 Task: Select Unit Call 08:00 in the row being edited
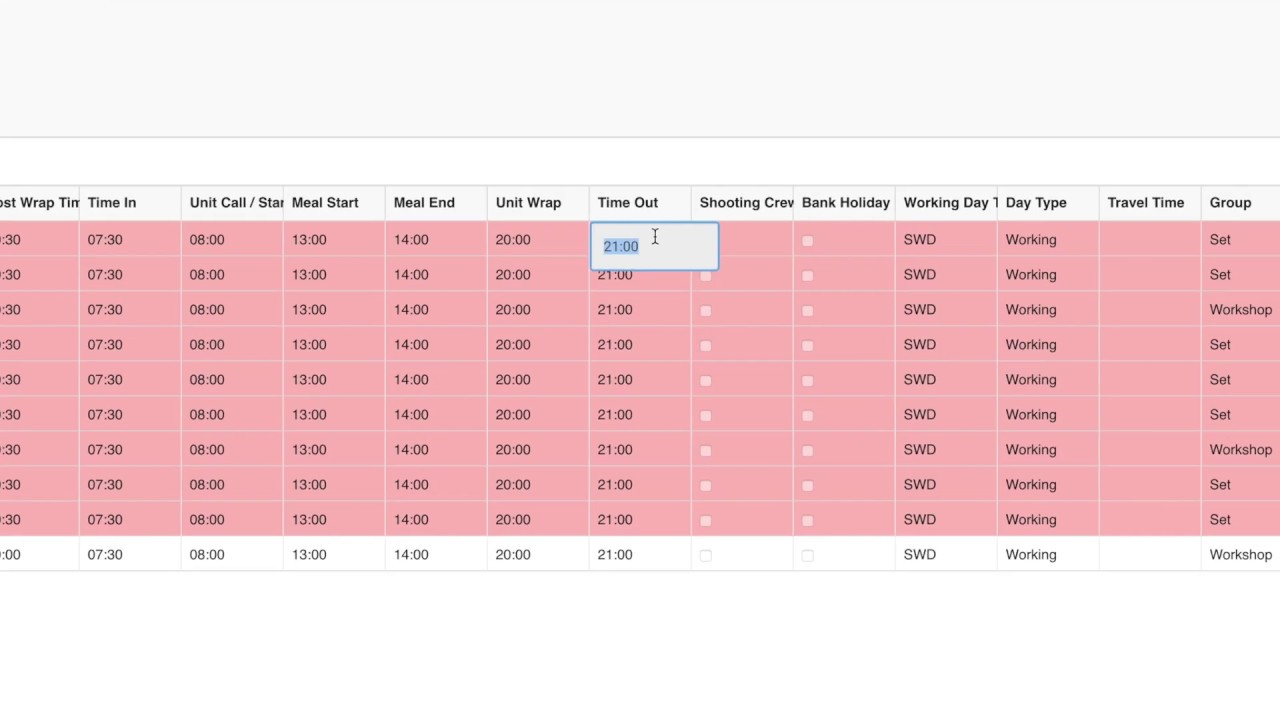point(232,239)
